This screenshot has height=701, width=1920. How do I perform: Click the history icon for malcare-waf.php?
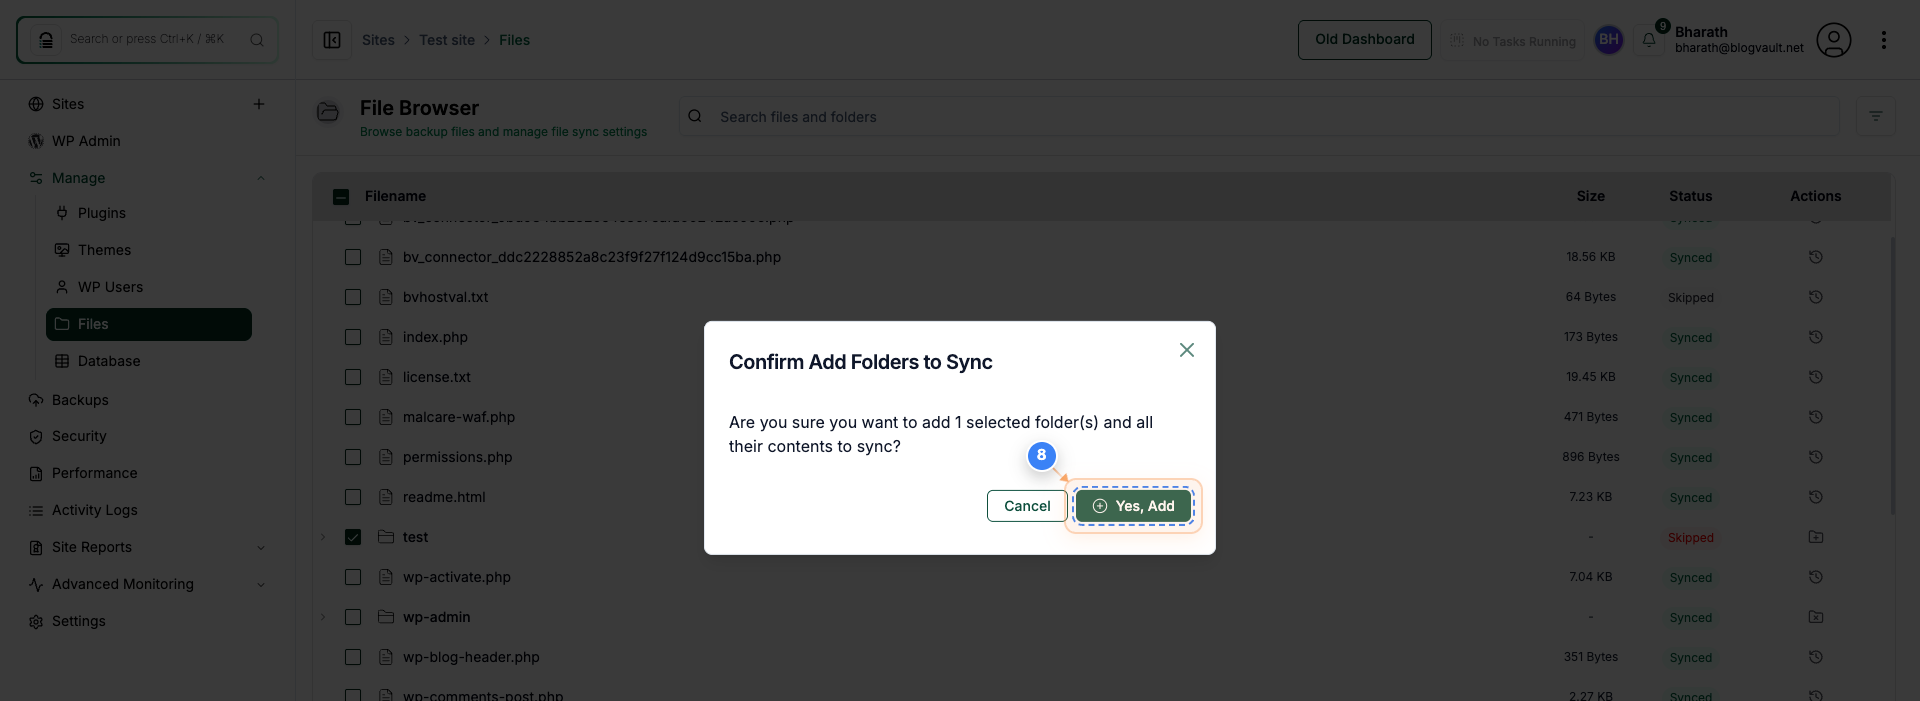pyautogui.click(x=1816, y=417)
